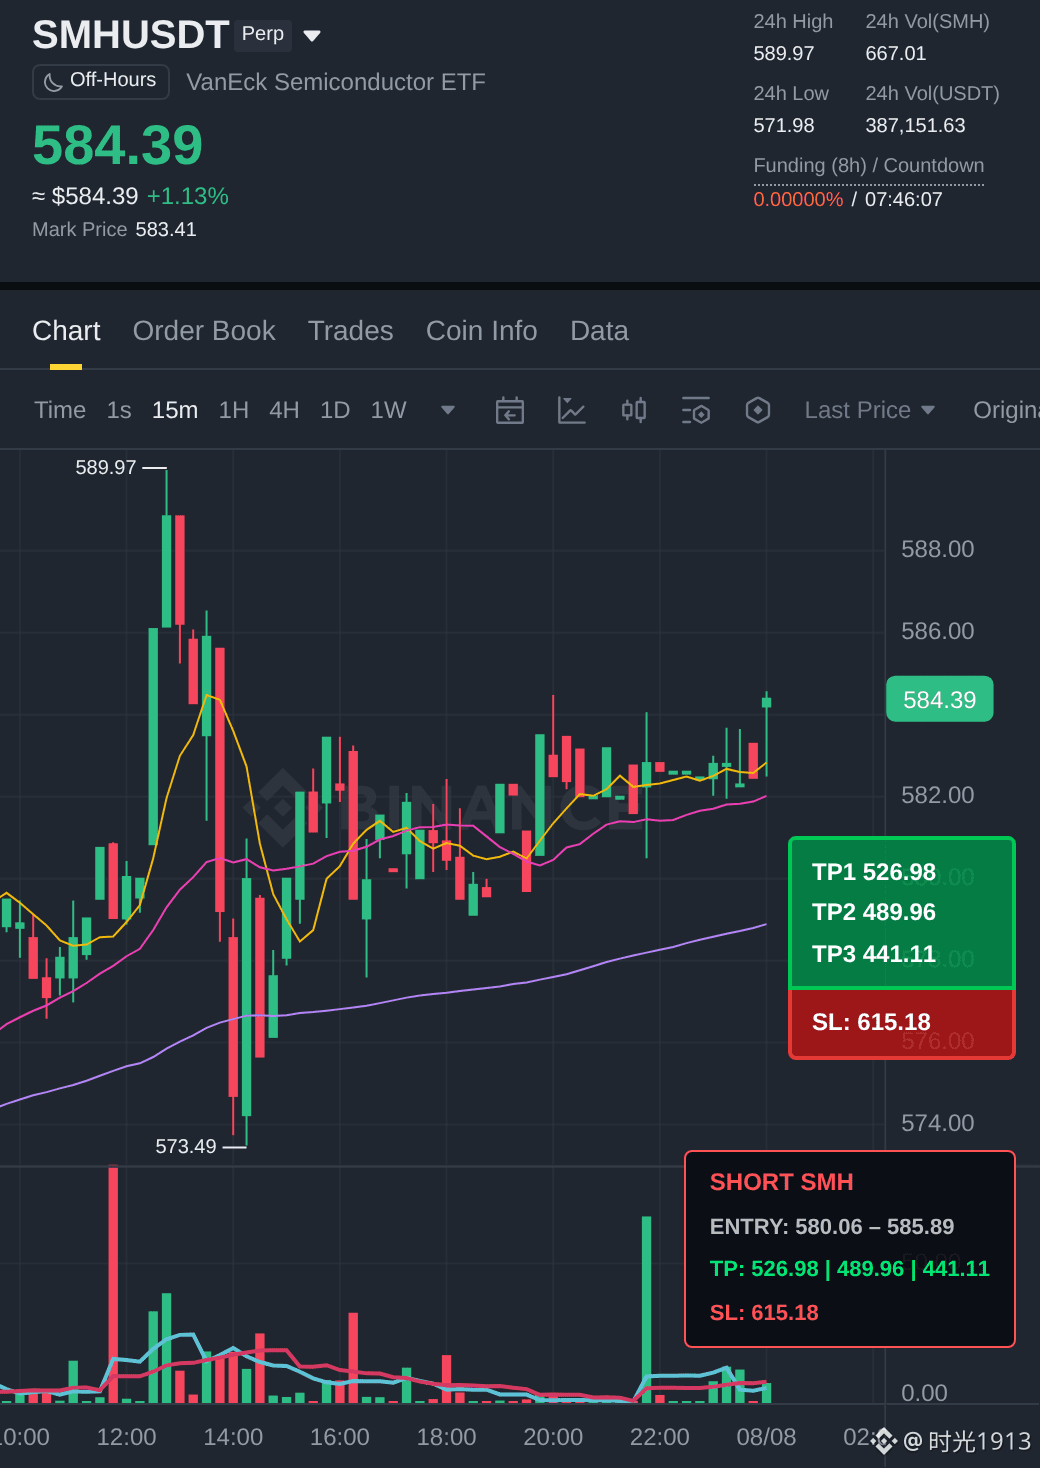Select the 4H interval

[284, 410]
